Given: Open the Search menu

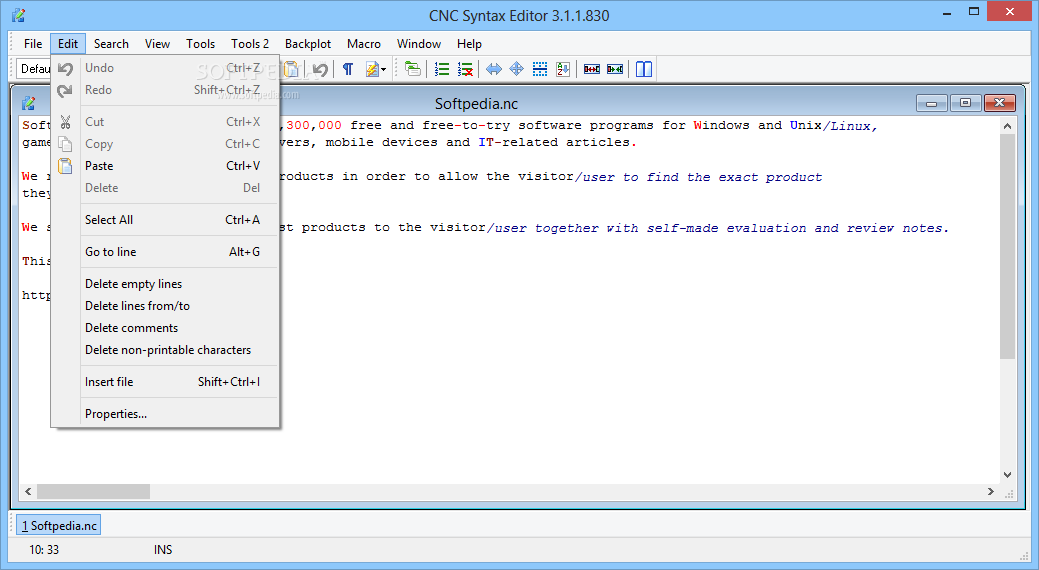Looking at the screenshot, I should [x=111, y=44].
